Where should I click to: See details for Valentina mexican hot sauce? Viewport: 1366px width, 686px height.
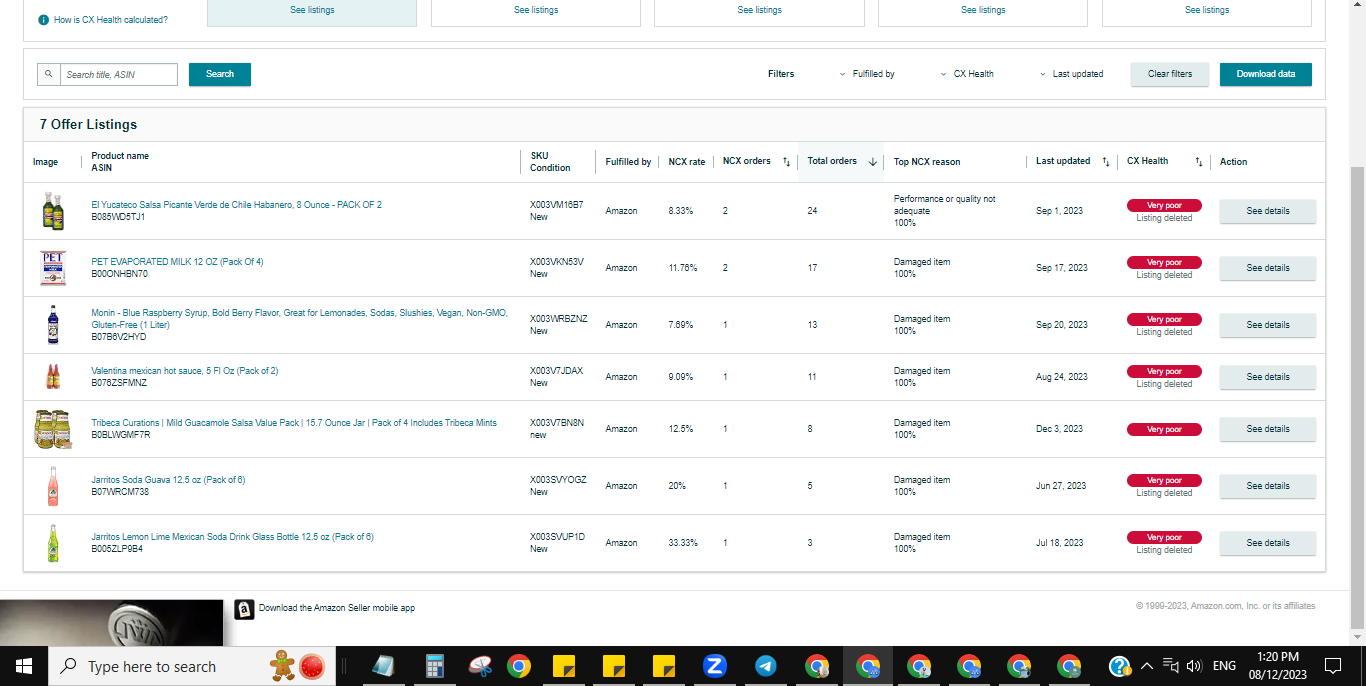(1268, 377)
